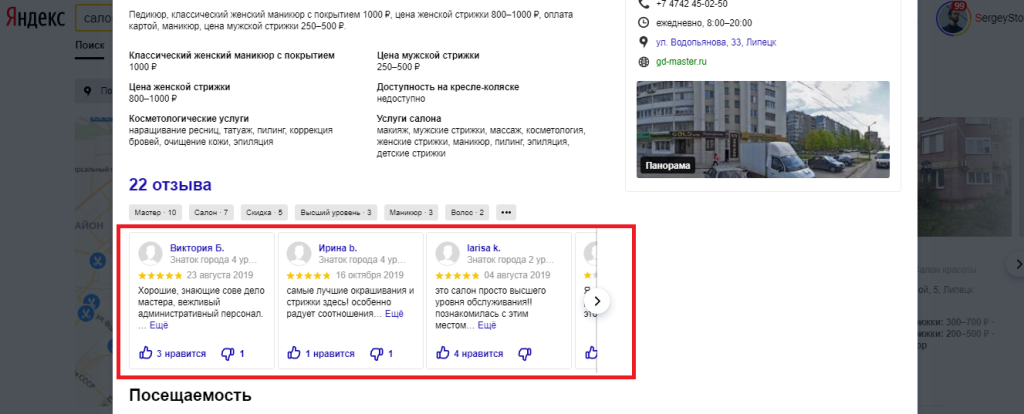Filter reviews by Мастер tag
This screenshot has width=1024, height=414.
[156, 212]
